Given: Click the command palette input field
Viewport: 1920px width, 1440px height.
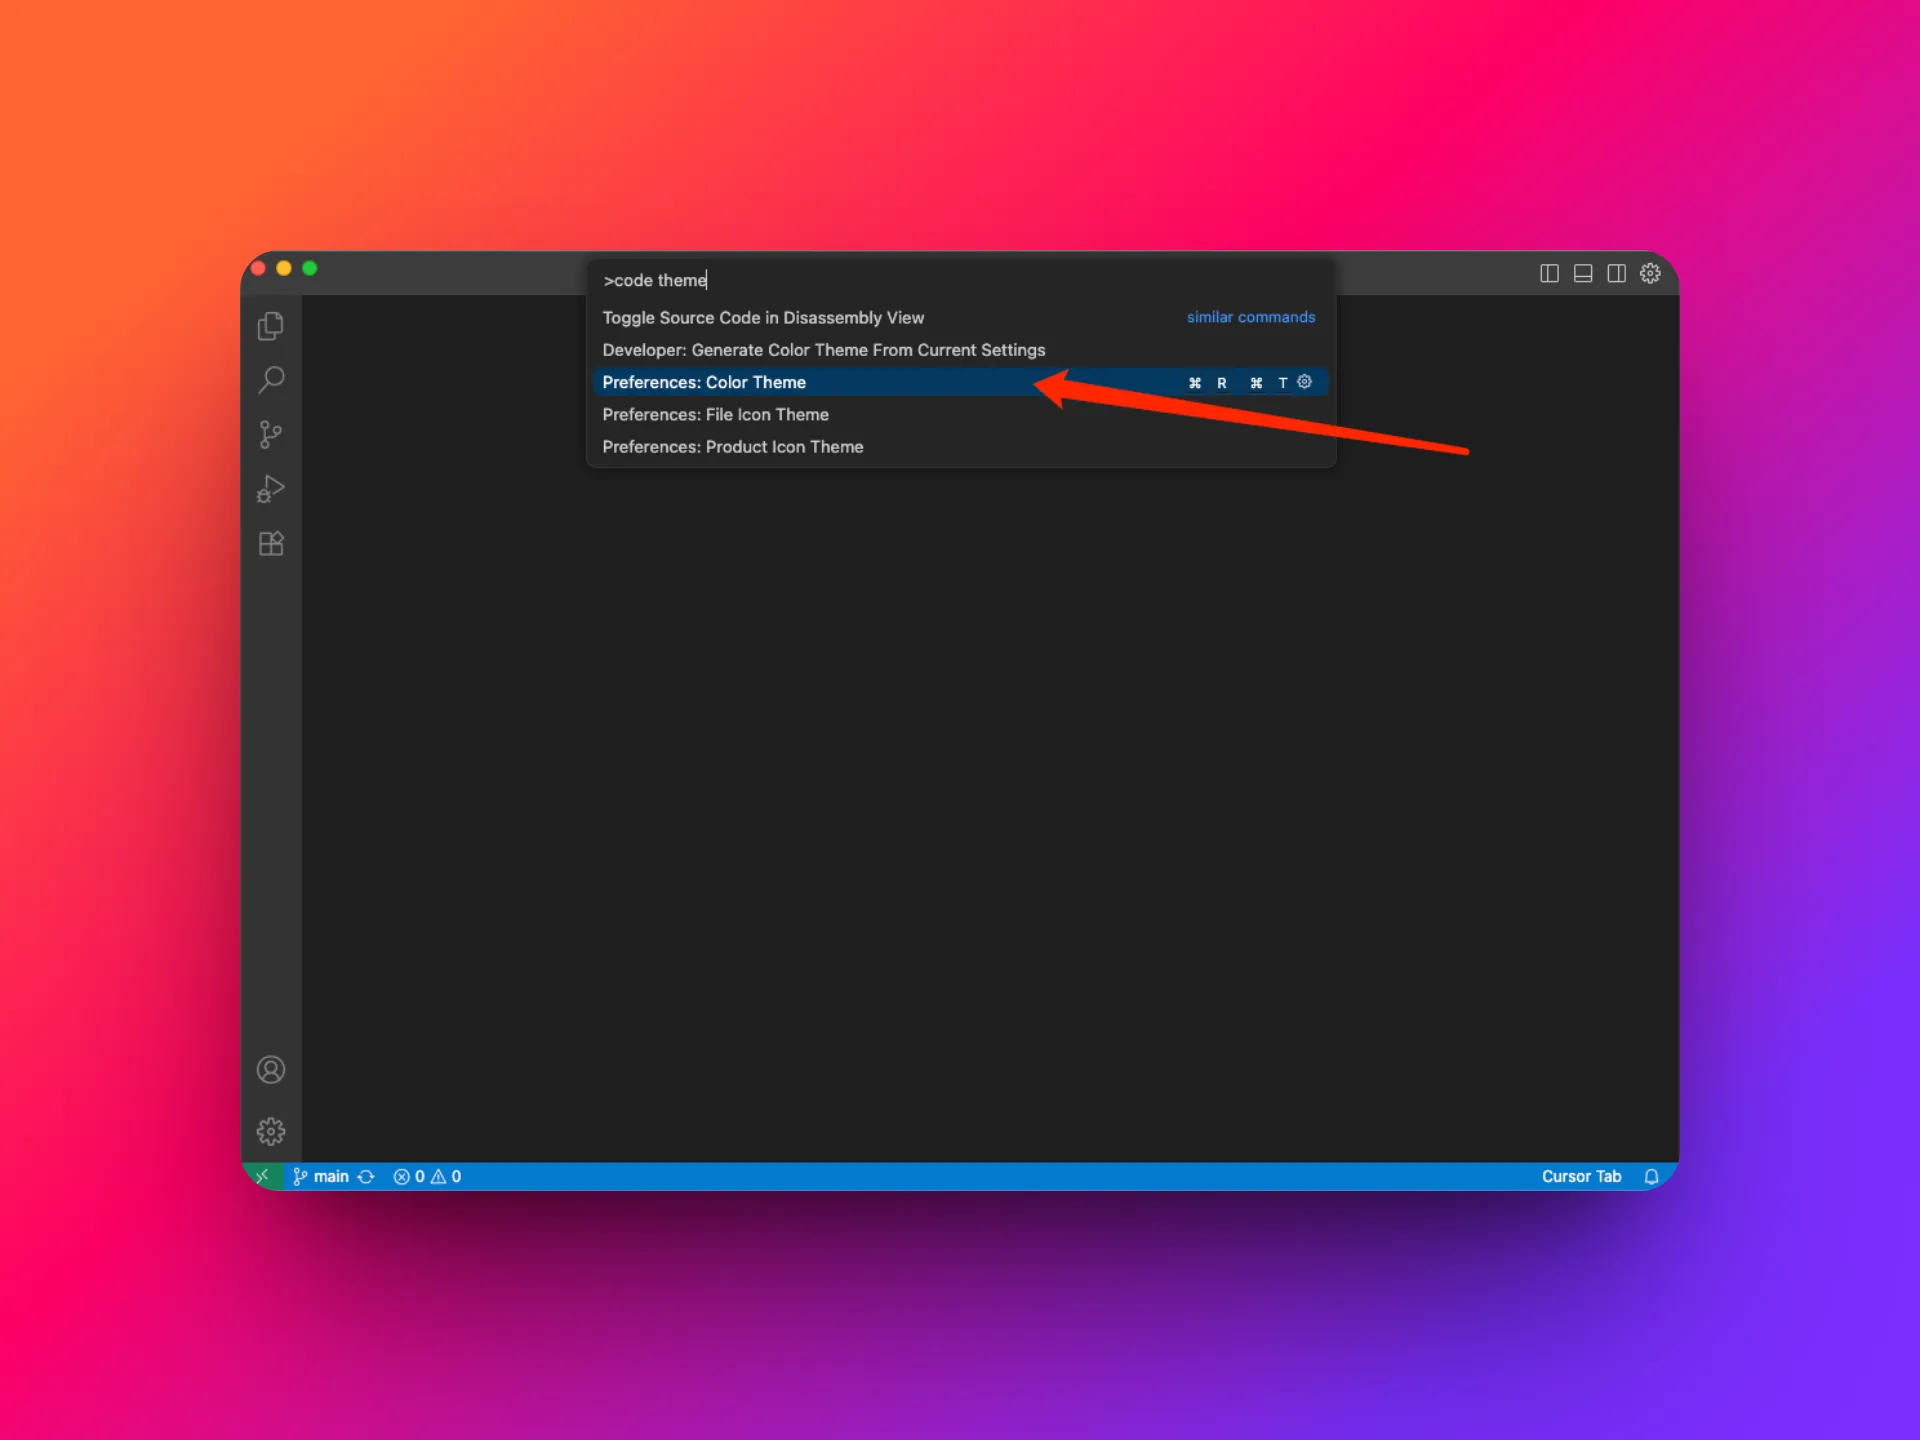Looking at the screenshot, I should (960, 280).
